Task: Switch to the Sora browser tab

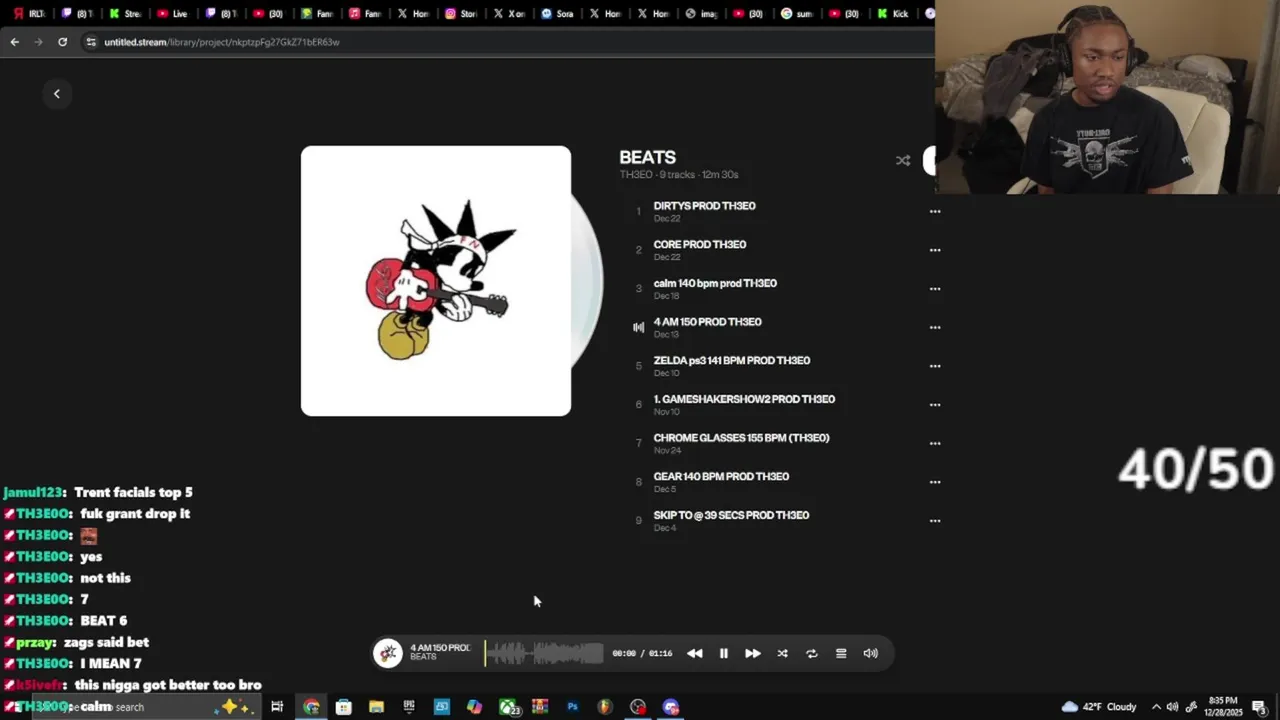Action: click(558, 14)
